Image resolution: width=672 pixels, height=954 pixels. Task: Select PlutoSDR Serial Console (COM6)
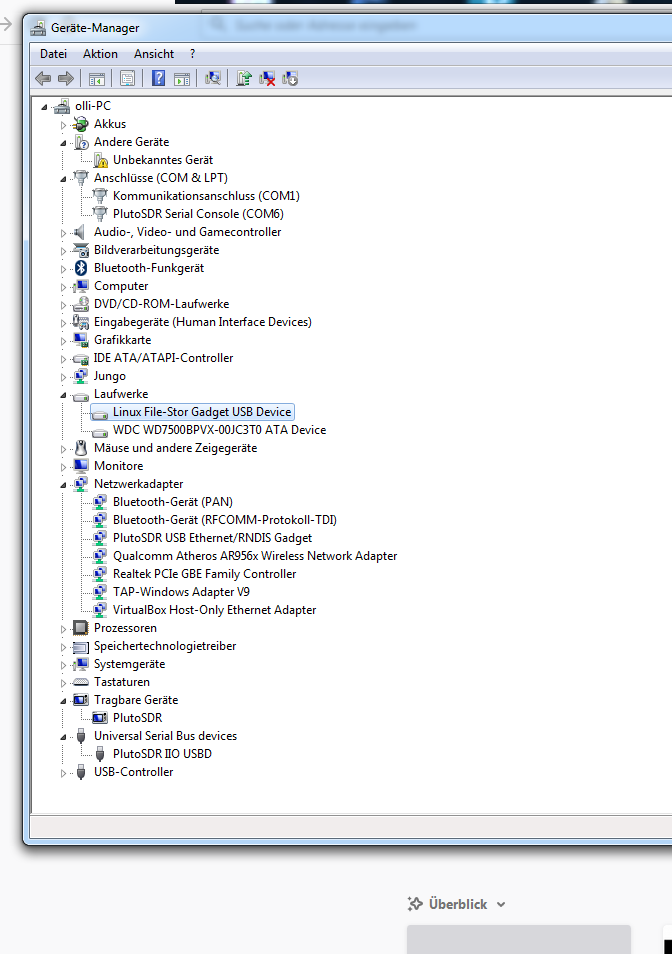(198, 214)
